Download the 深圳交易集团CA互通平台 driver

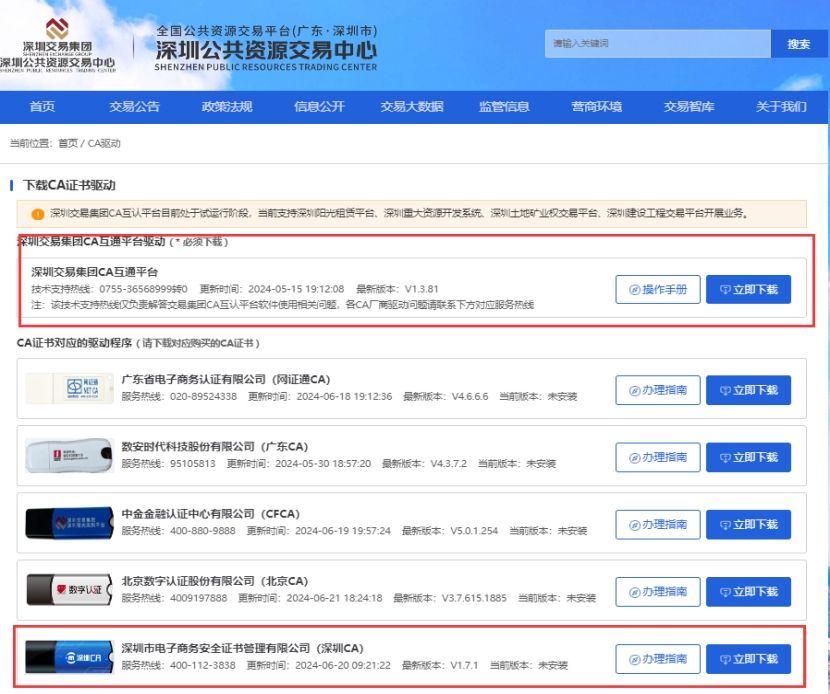(x=748, y=289)
